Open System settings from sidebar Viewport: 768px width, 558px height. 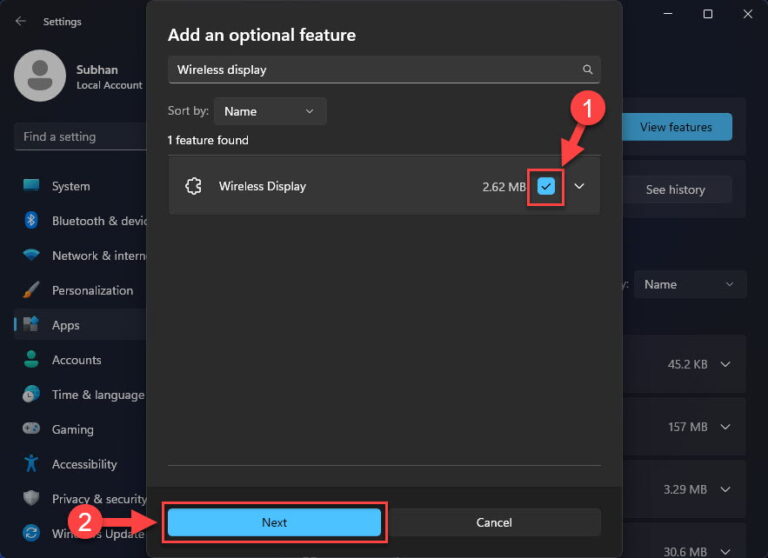click(x=70, y=186)
